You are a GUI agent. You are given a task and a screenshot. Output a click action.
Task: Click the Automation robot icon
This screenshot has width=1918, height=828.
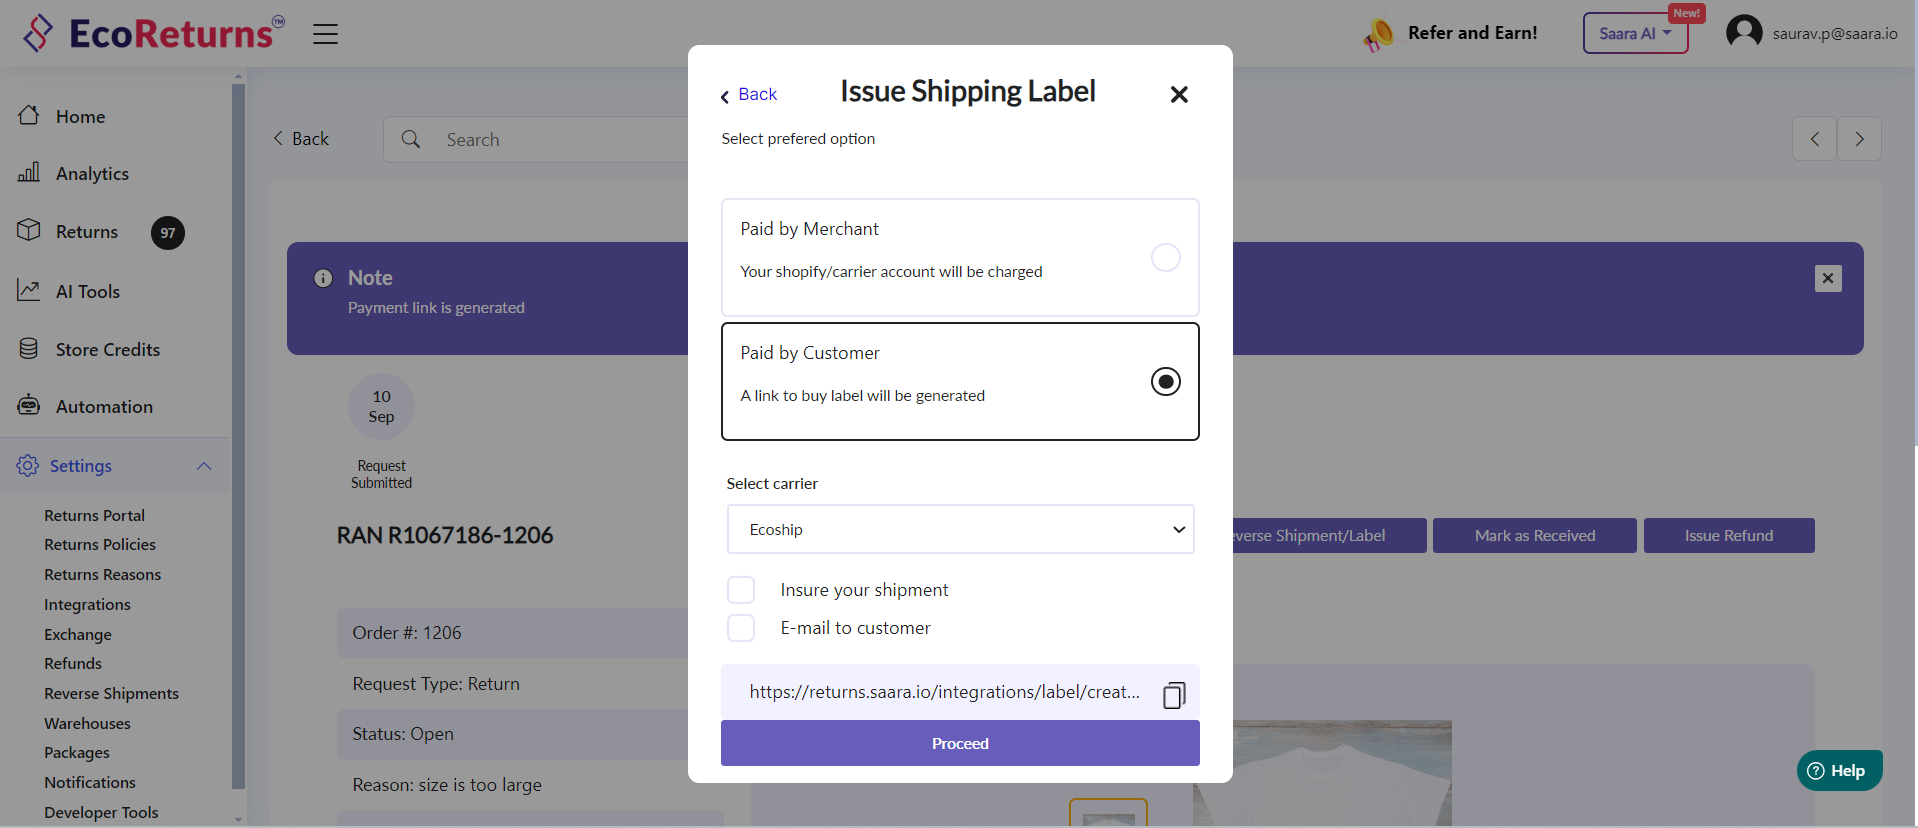click(x=29, y=406)
